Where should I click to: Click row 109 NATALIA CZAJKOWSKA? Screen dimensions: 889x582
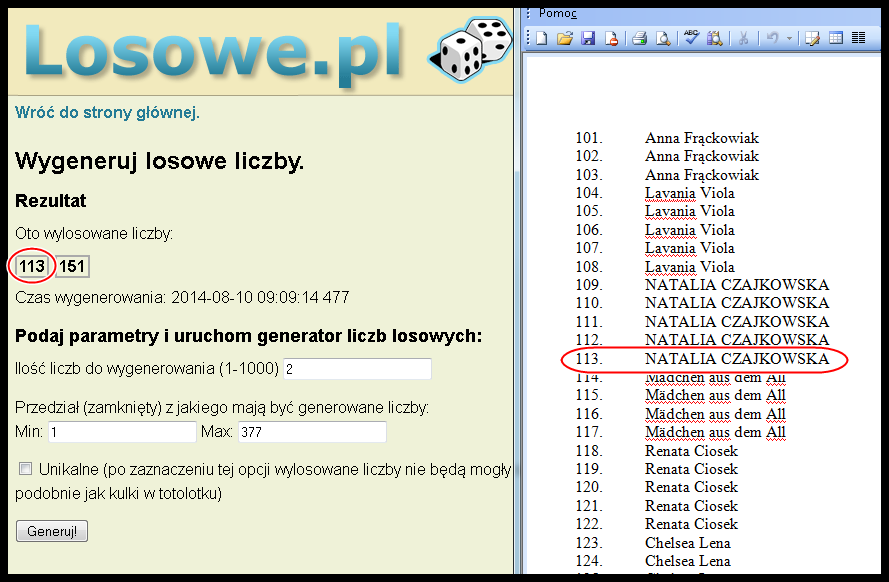(x=702, y=285)
